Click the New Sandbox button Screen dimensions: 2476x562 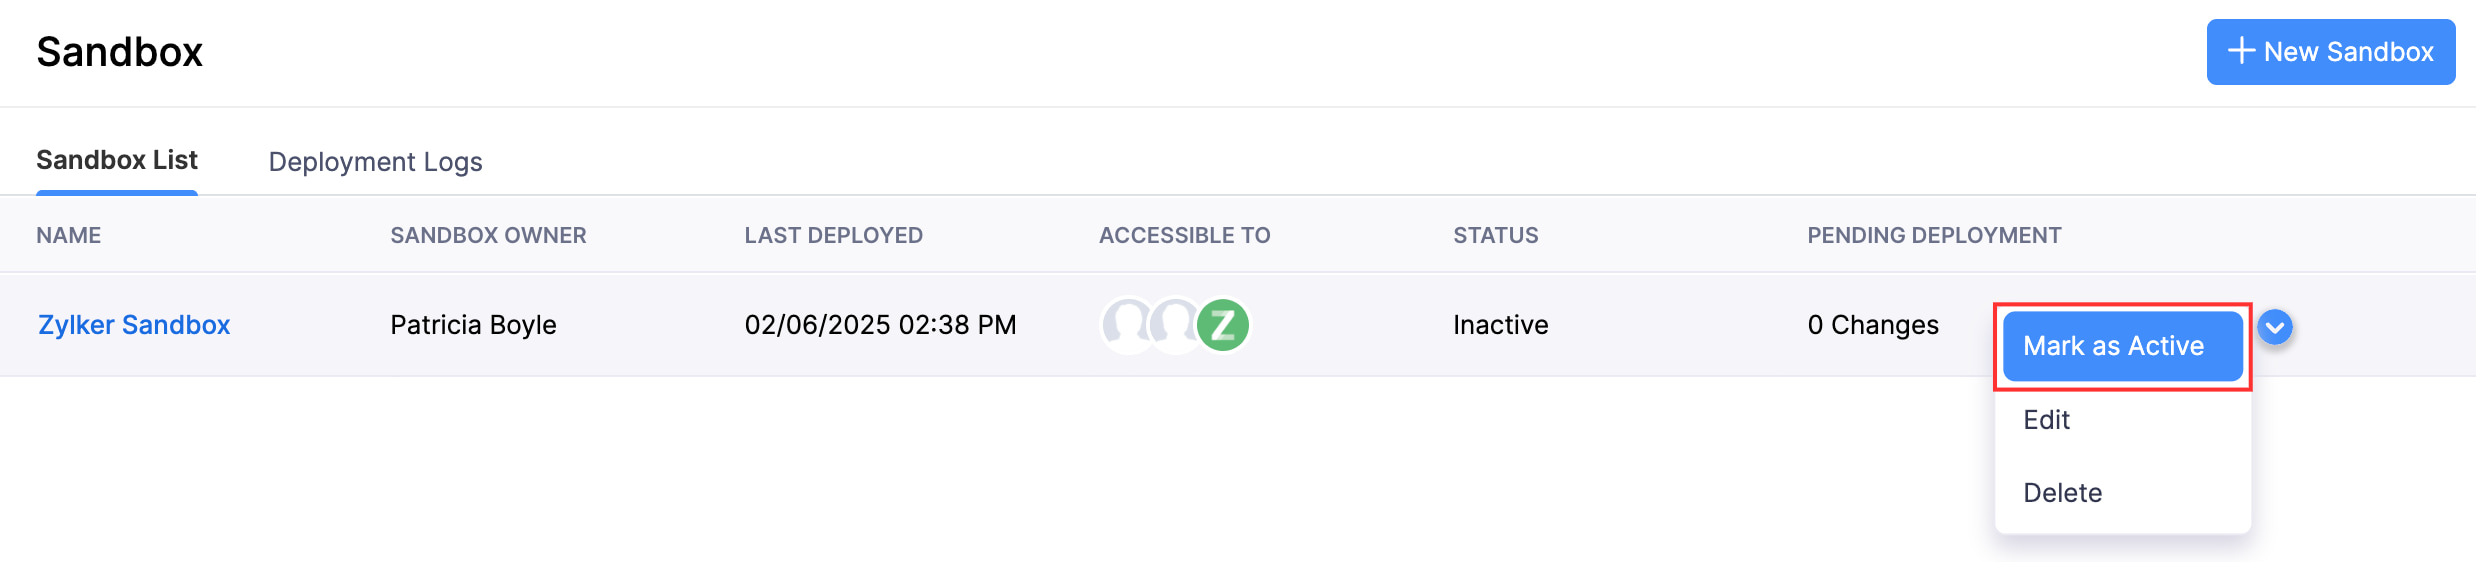2330,52
